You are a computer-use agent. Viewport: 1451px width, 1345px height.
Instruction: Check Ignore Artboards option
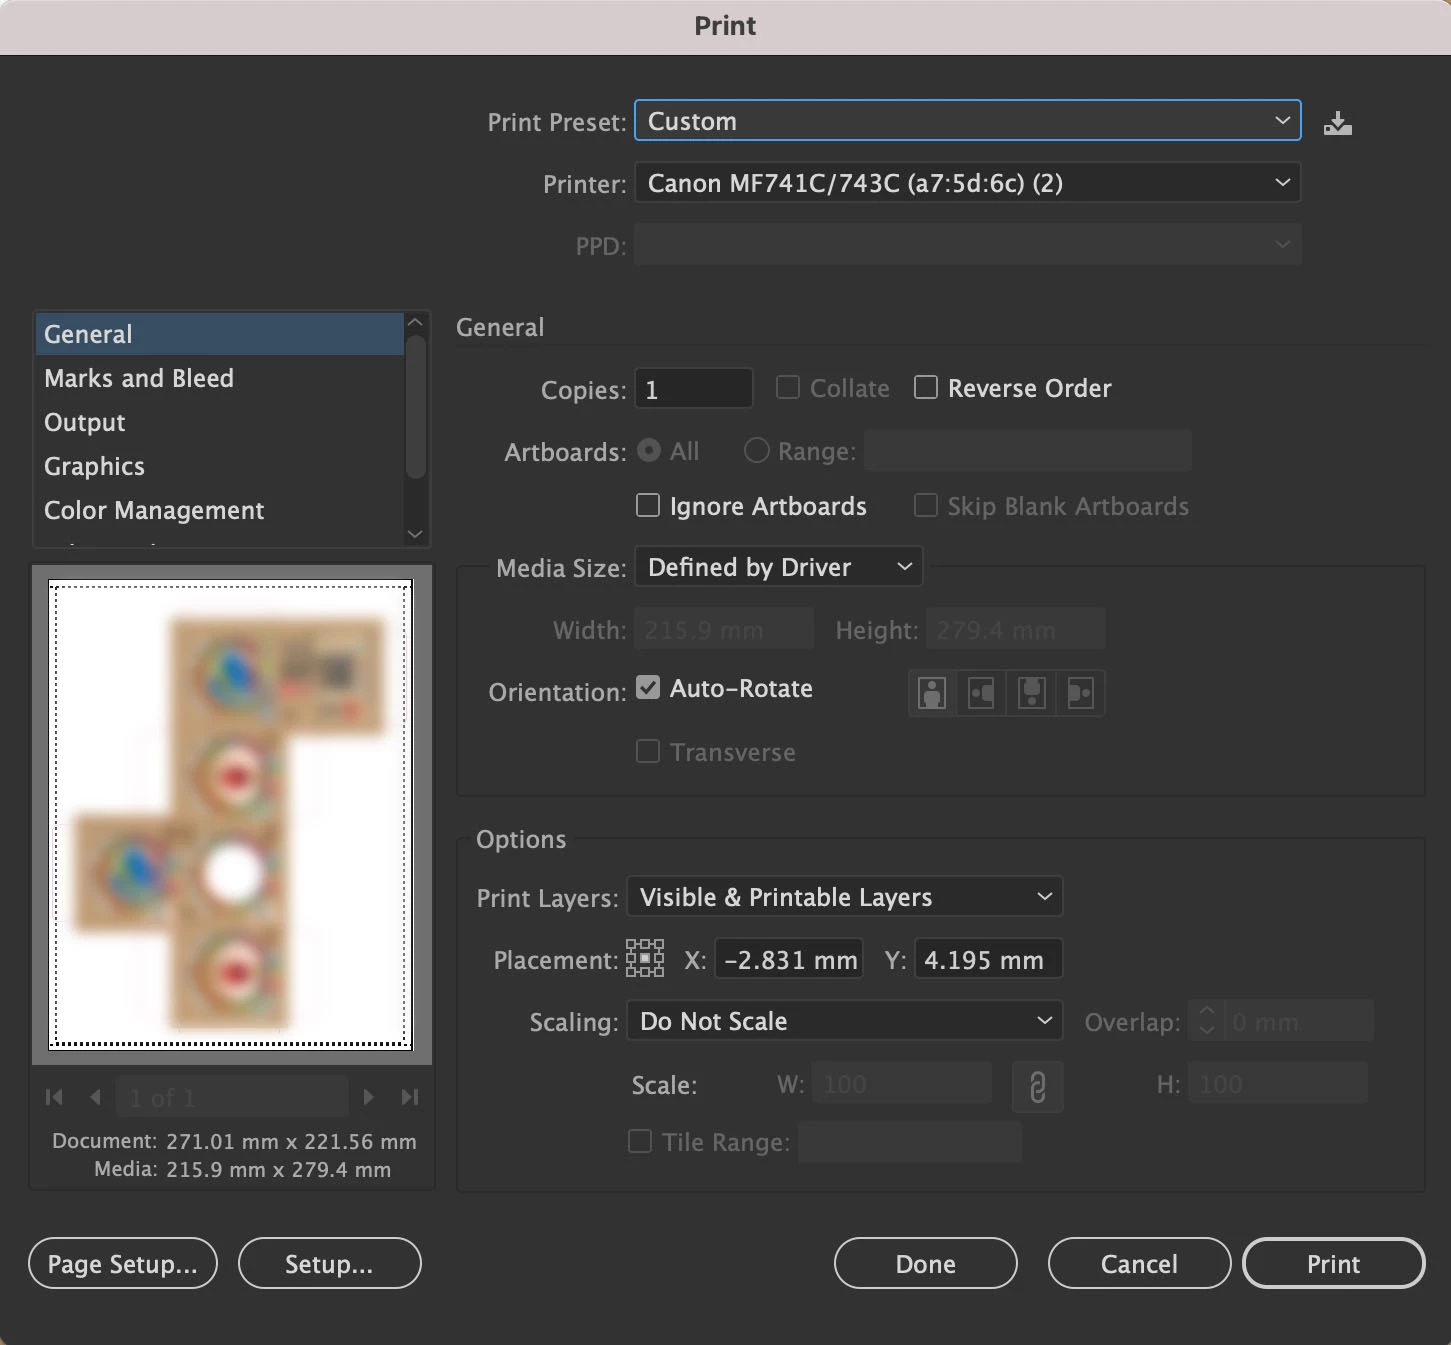[x=648, y=505]
